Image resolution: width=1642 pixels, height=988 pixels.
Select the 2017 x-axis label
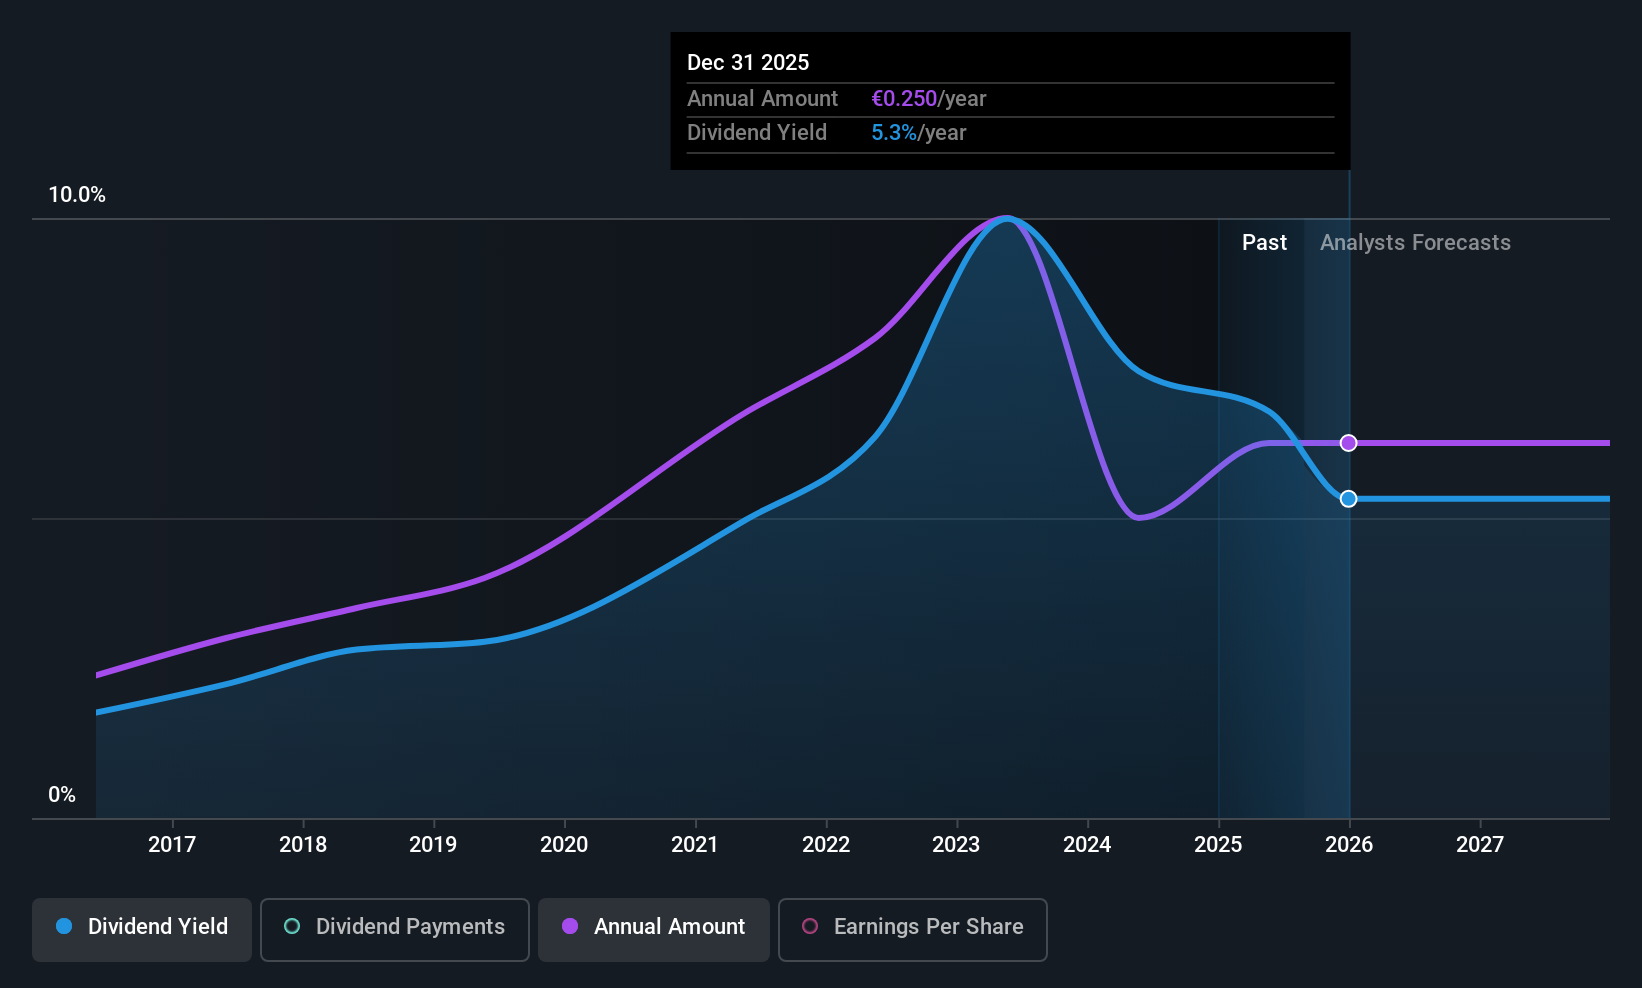pyautogui.click(x=172, y=845)
